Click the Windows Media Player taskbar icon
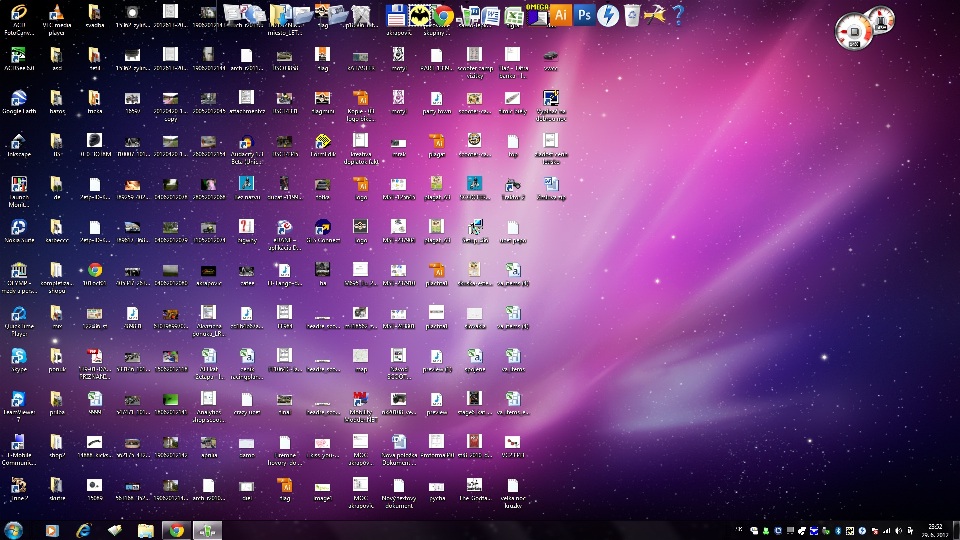 pos(52,530)
